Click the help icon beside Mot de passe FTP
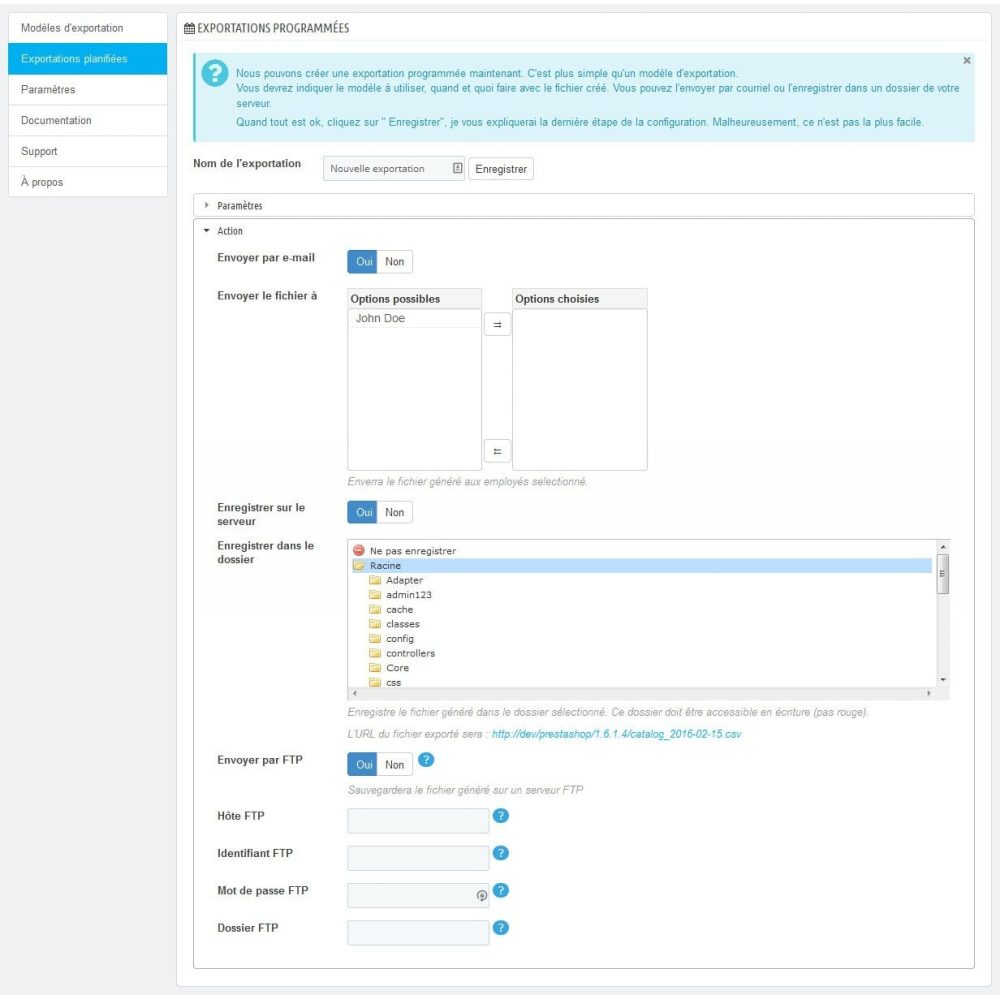This screenshot has width=1000, height=1000. [499, 891]
